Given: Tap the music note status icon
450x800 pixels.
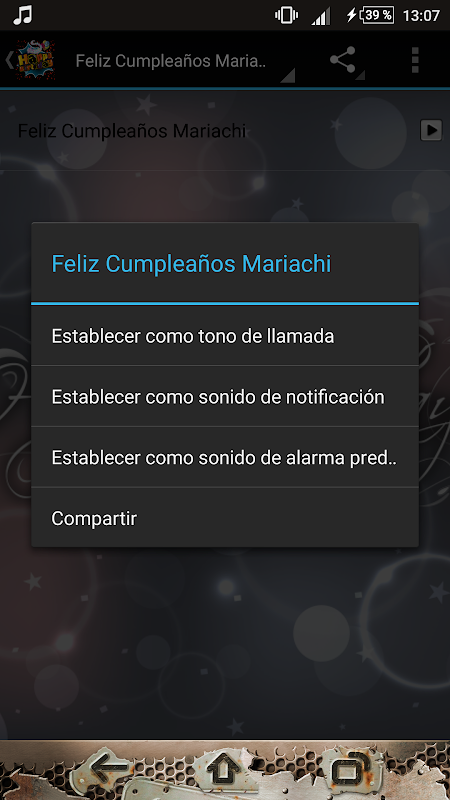Looking at the screenshot, I should pyautogui.click(x=22, y=15).
